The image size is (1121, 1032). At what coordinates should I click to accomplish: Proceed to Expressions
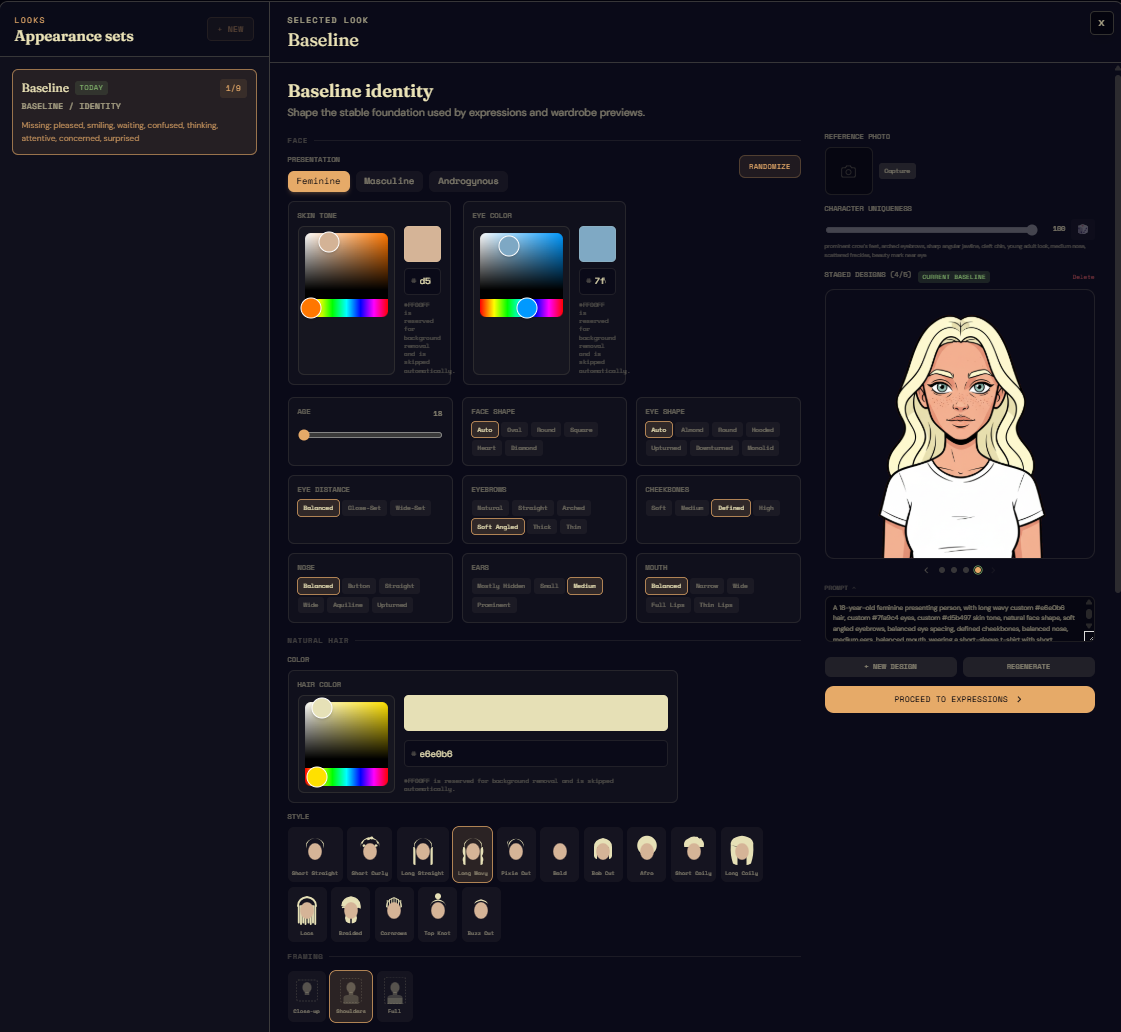tap(959, 700)
